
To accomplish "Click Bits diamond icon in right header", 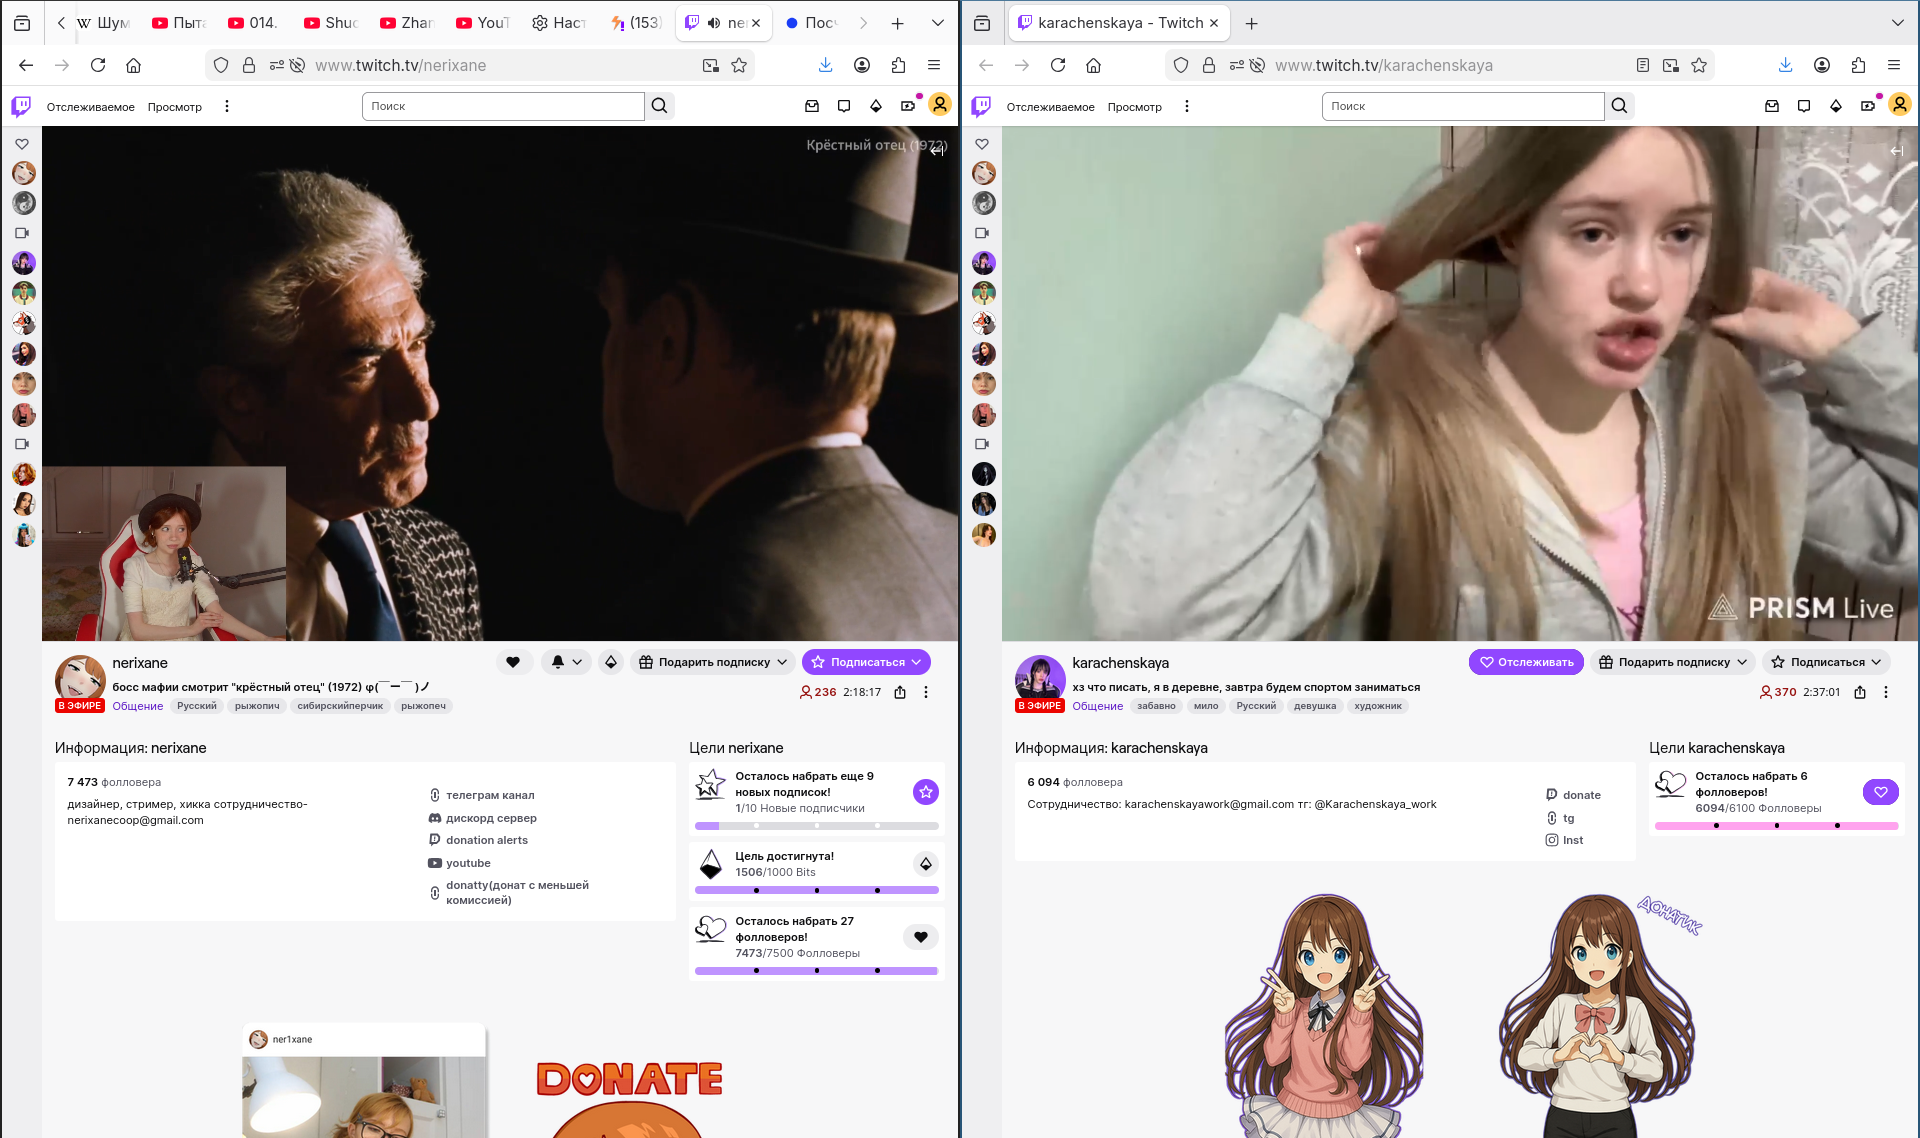I will pos(1835,106).
